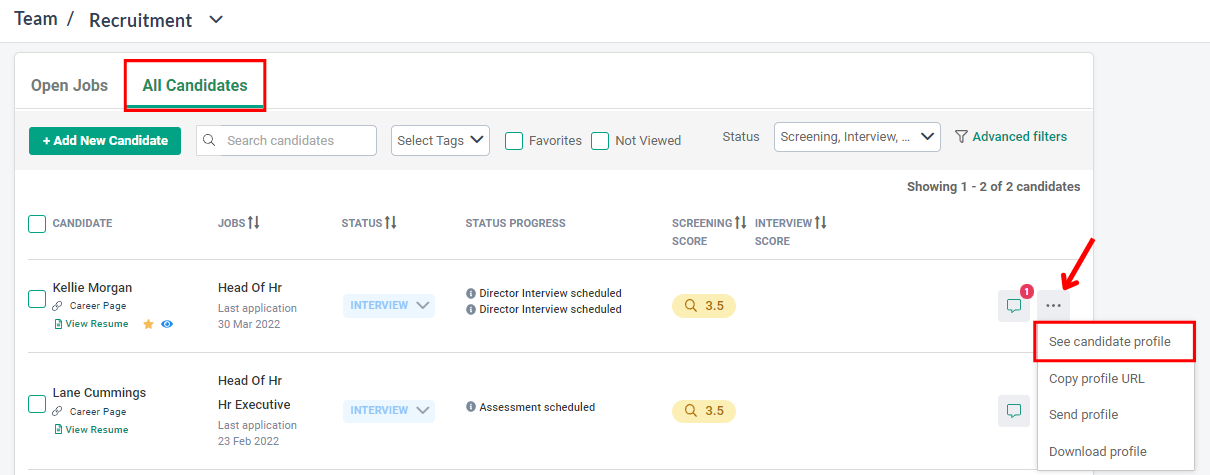1210x475 pixels.
Task: Click the 30 Mar 2022 application date
Action: coord(249,324)
